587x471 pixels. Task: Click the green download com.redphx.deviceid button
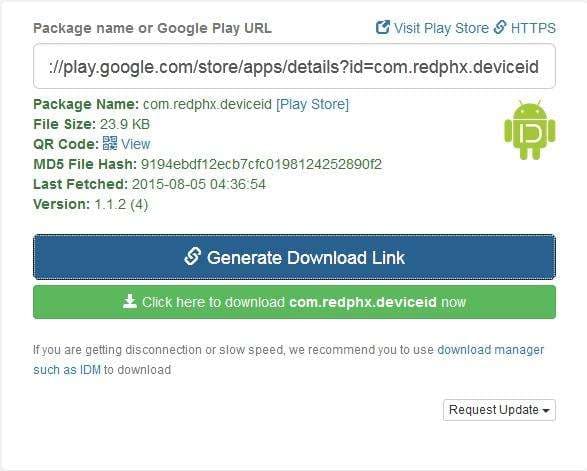(294, 302)
